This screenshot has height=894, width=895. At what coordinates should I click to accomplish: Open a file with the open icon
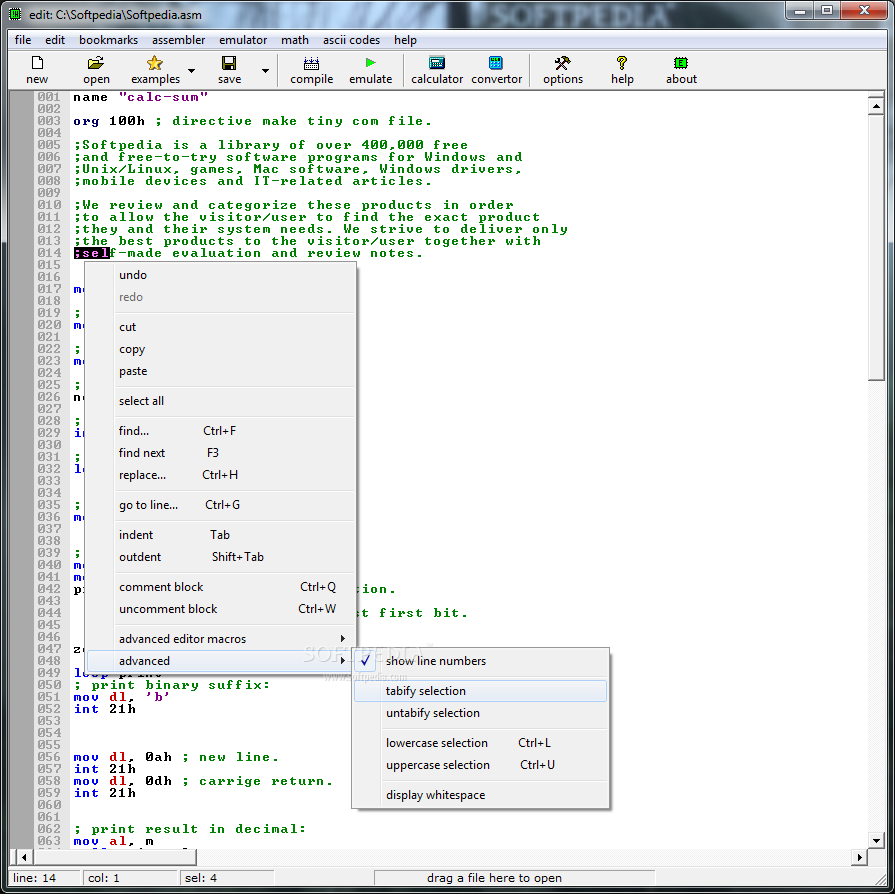coord(96,63)
